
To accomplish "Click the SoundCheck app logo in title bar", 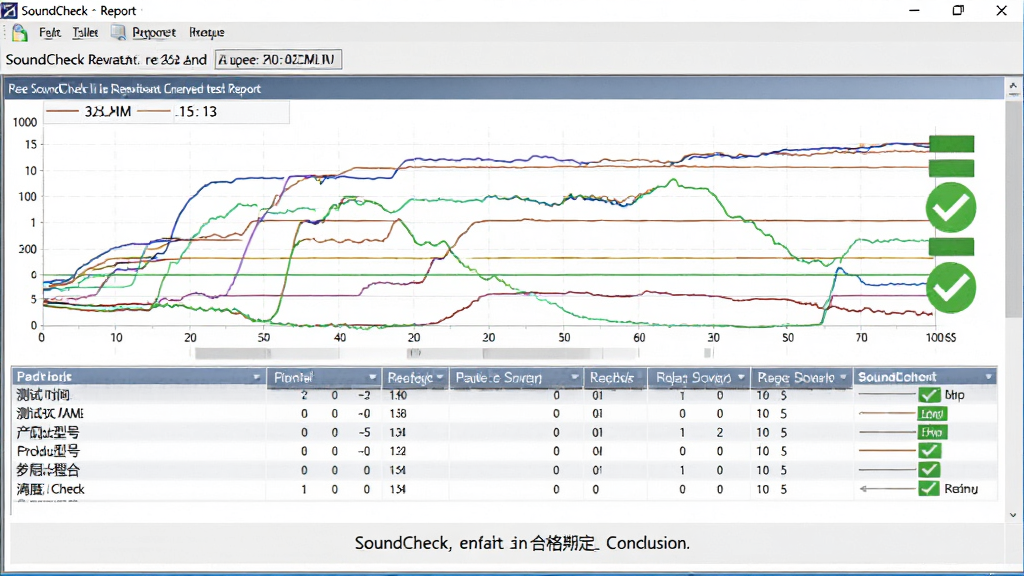I will coord(9,10).
